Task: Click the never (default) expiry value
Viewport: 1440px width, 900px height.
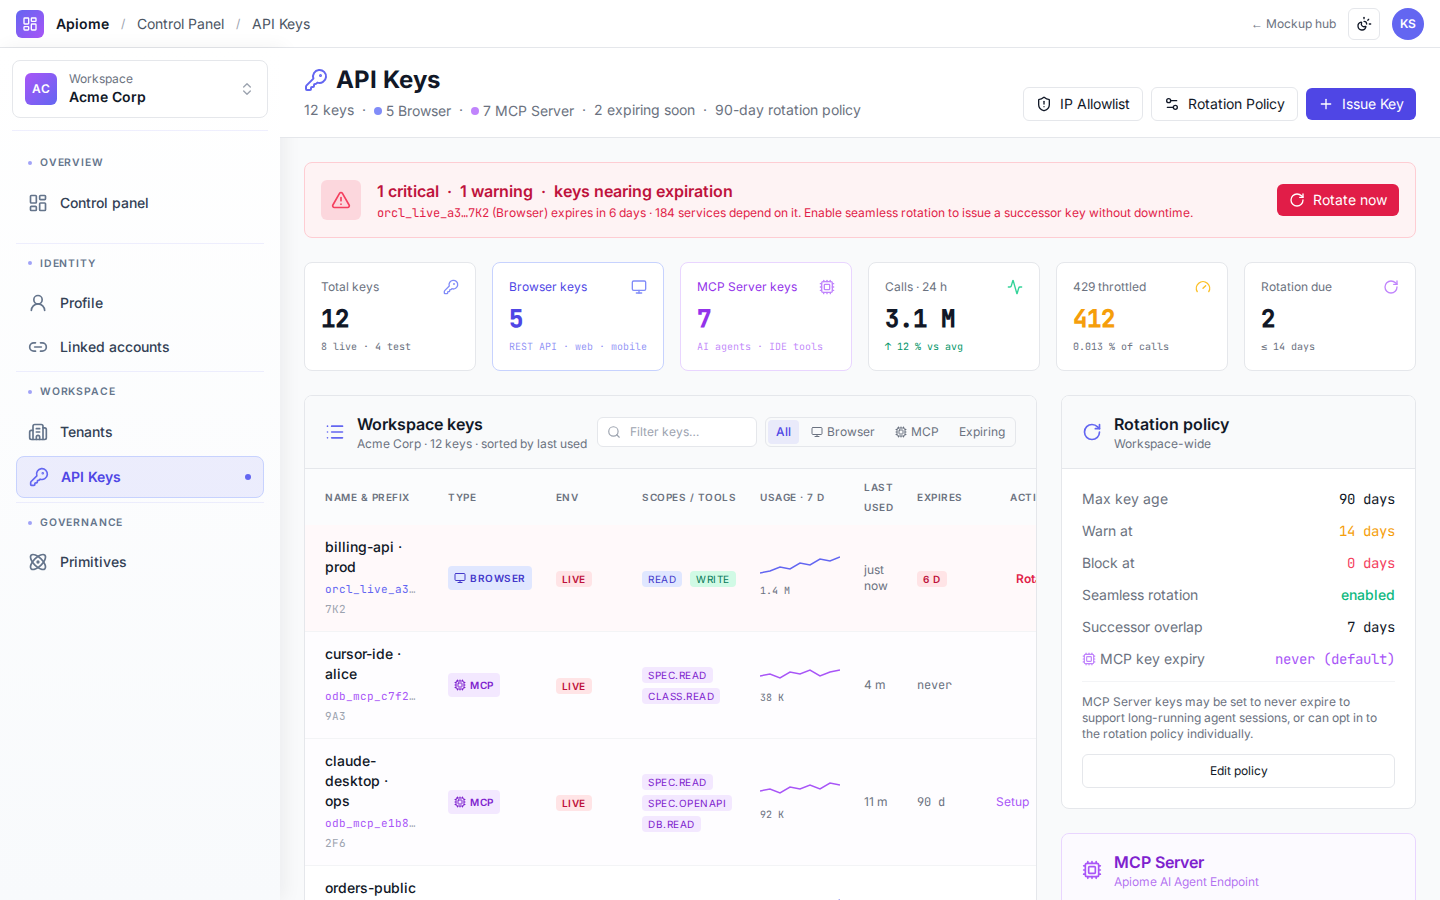Action: [1335, 659]
